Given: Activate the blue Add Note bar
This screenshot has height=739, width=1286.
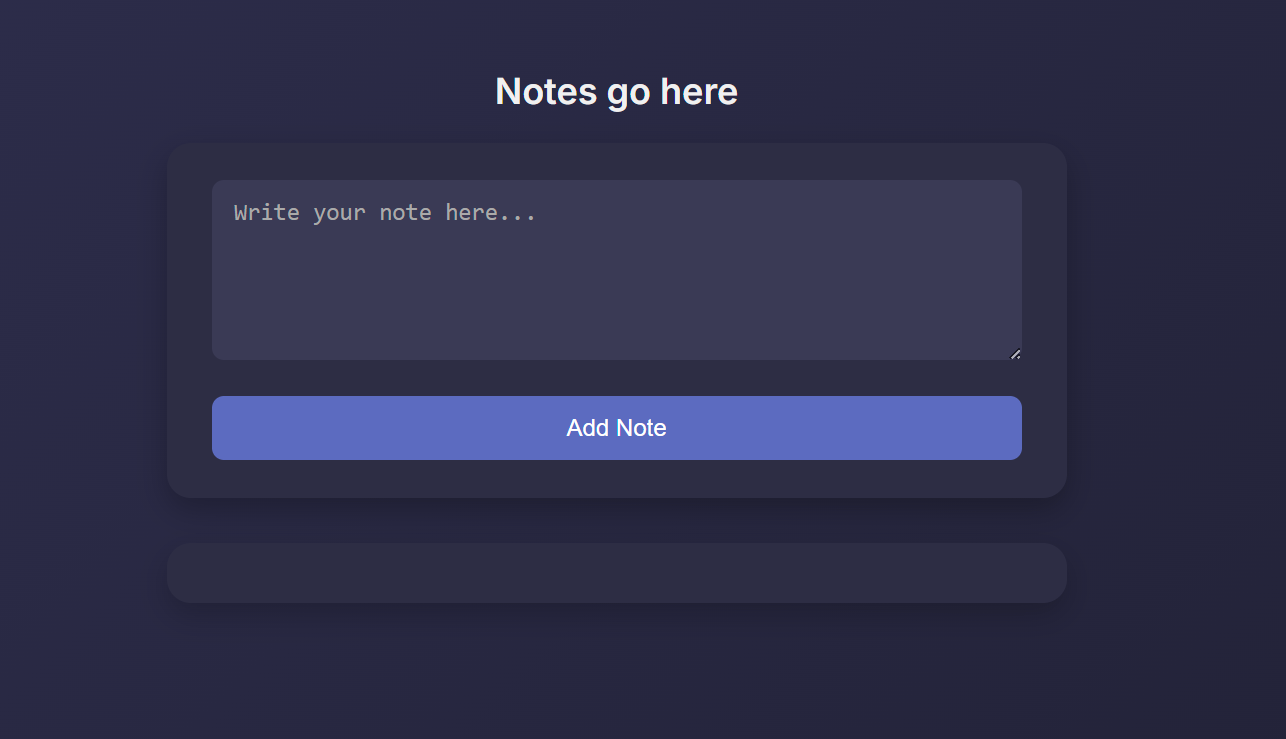Looking at the screenshot, I should pyautogui.click(x=617, y=428).
